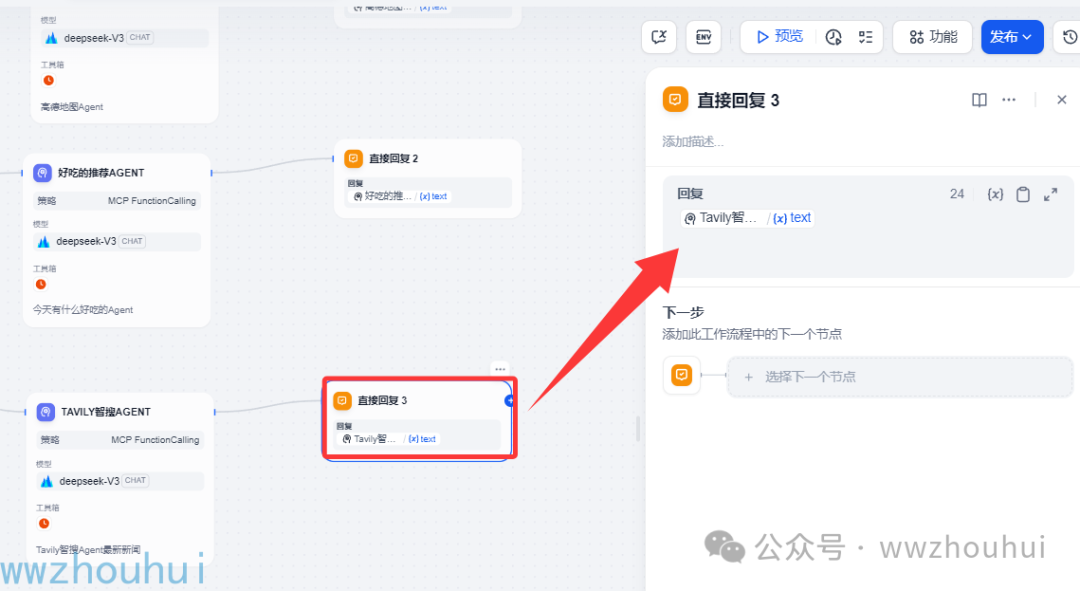Click the TAVILY智搜AGENT node icon
This screenshot has width=1080, height=591.
coord(46,412)
